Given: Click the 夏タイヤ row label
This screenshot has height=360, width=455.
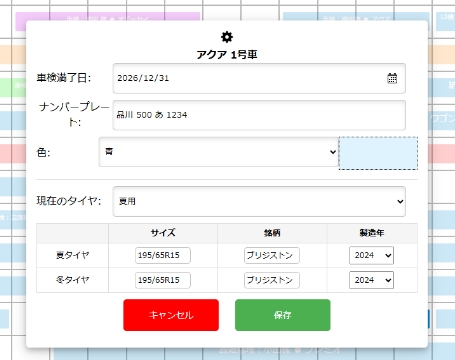Looking at the screenshot, I should tap(72, 255).
